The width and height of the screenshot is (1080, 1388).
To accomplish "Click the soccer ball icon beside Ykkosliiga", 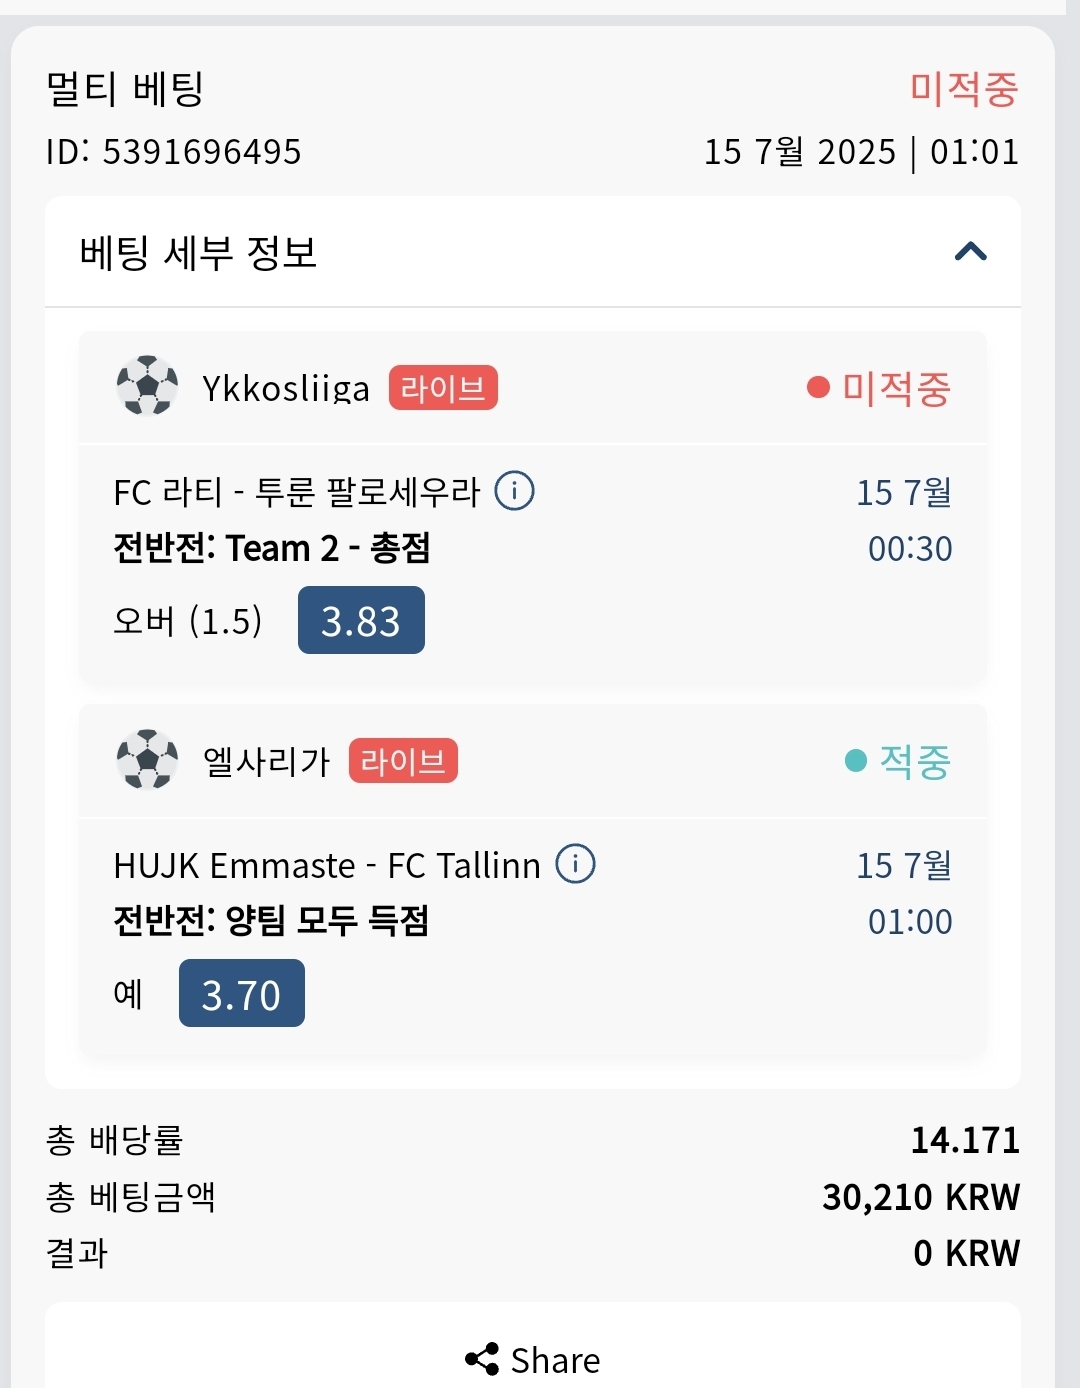I will (x=148, y=386).
